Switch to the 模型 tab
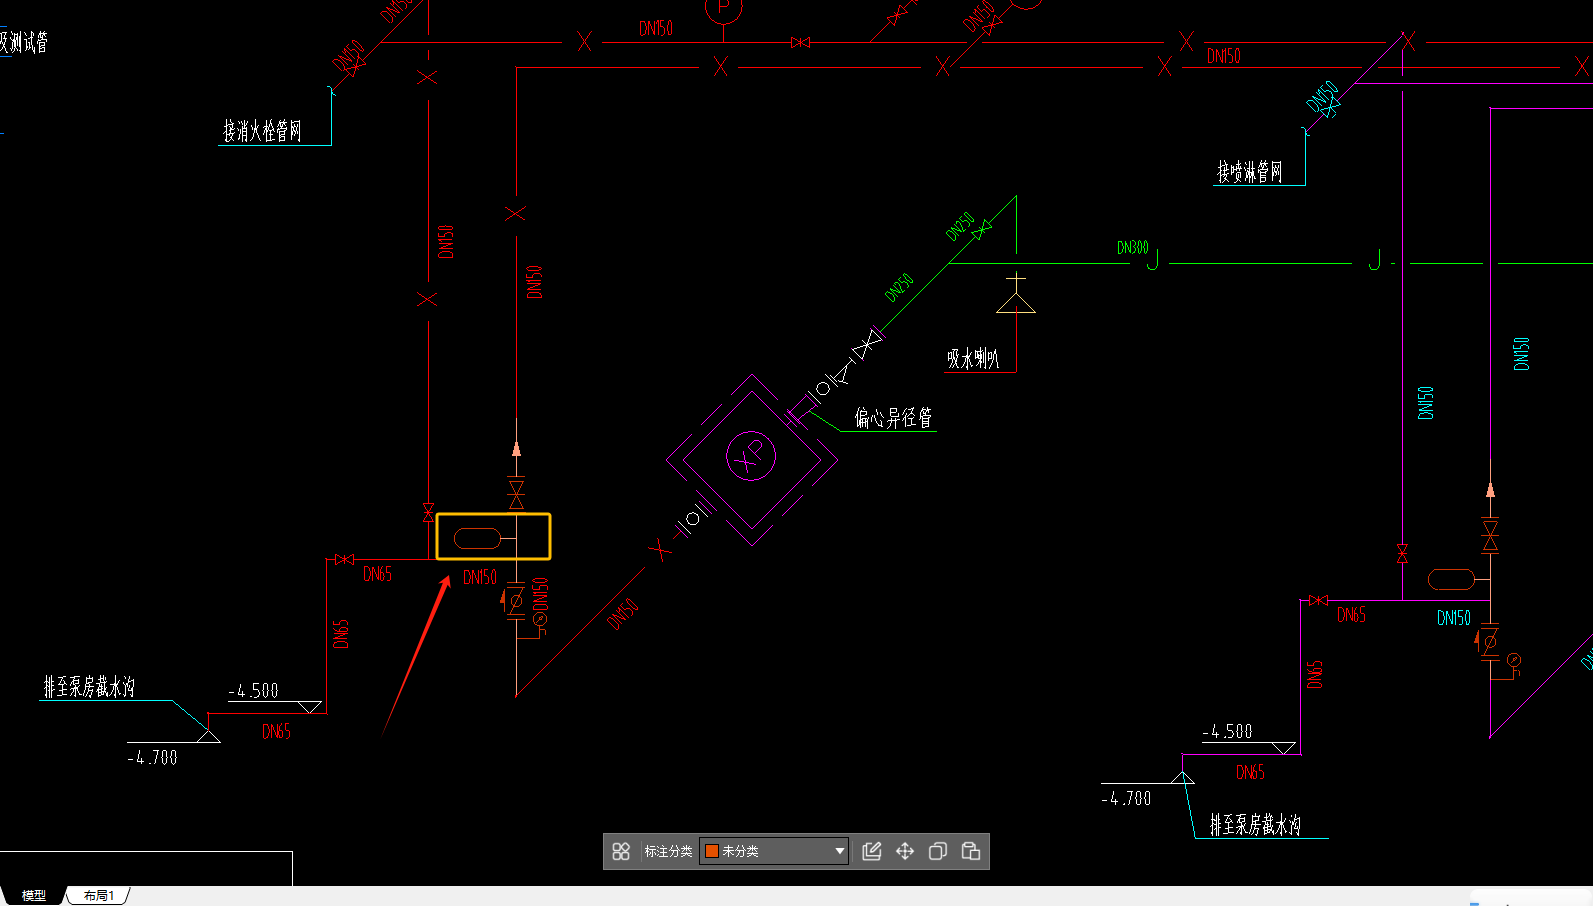Image resolution: width=1593 pixels, height=906 pixels. pos(34,895)
